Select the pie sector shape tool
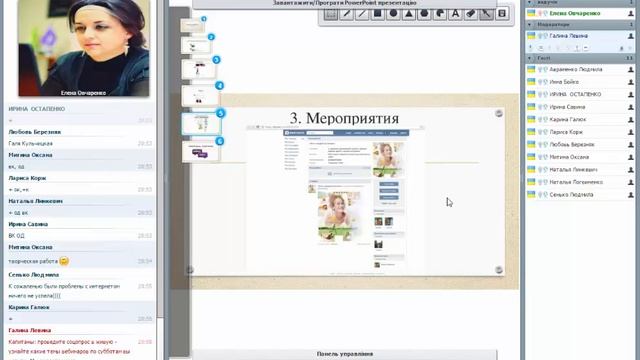Viewport: 640px width, 360px height. (440, 14)
